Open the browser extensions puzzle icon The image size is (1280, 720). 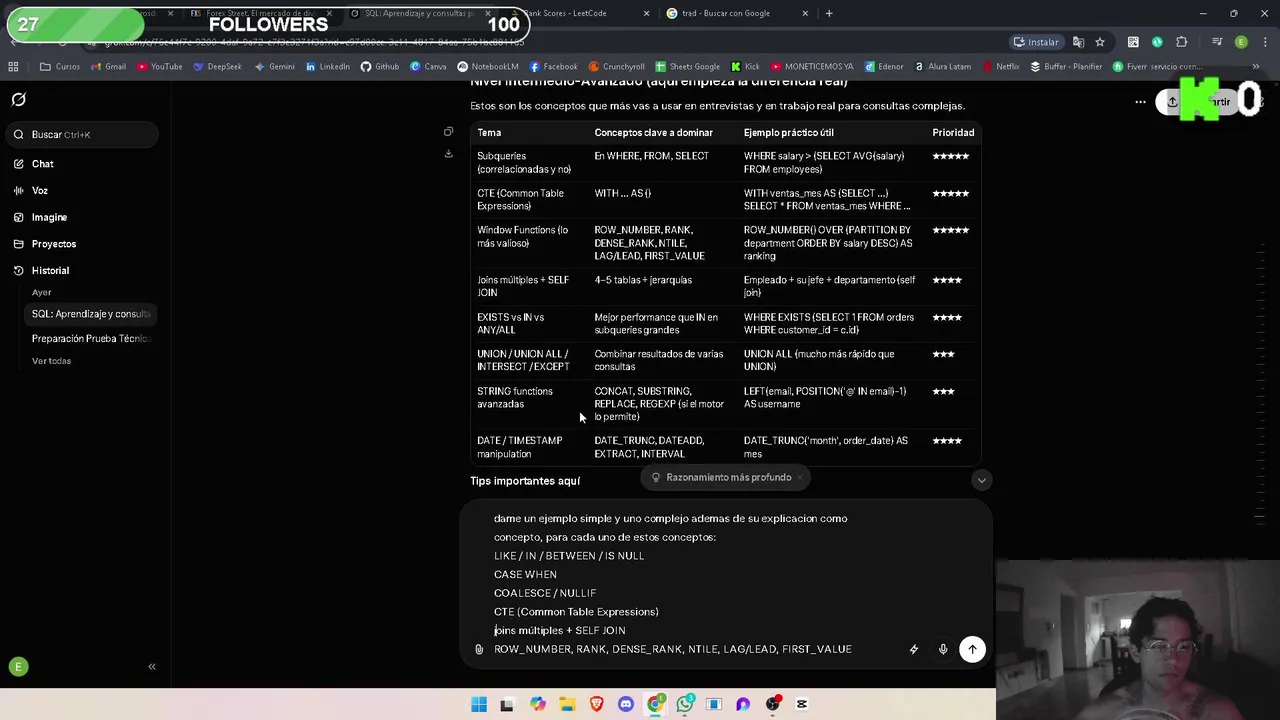1182,42
